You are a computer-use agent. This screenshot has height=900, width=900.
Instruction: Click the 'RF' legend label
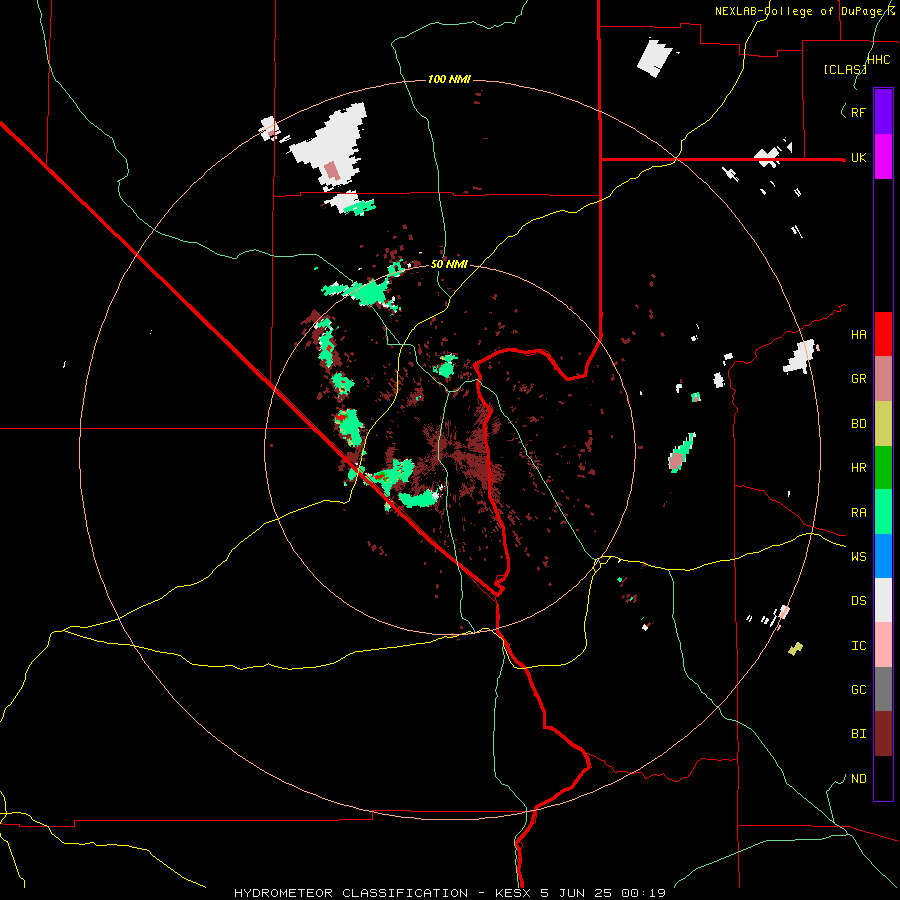[858, 112]
